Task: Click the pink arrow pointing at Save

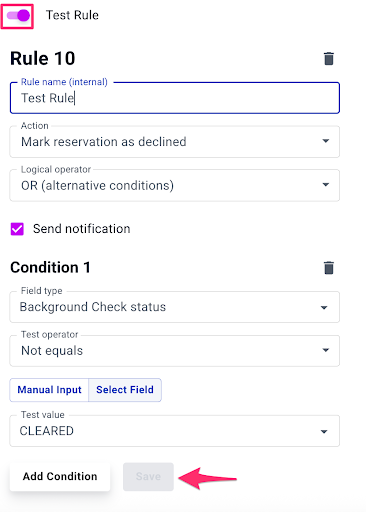Action: pos(208,478)
